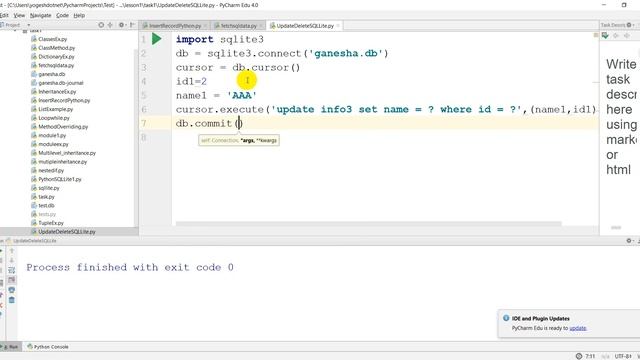Click the print icon in Run console
The image size is (640, 360).
(x=12, y=290)
